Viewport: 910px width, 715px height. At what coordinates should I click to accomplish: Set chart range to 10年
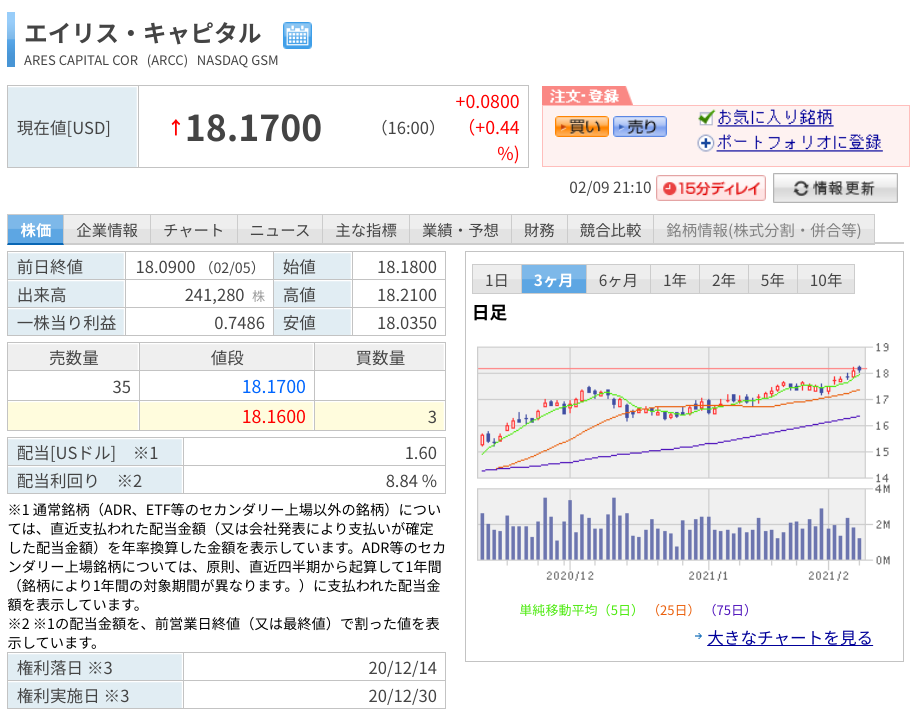[826, 280]
